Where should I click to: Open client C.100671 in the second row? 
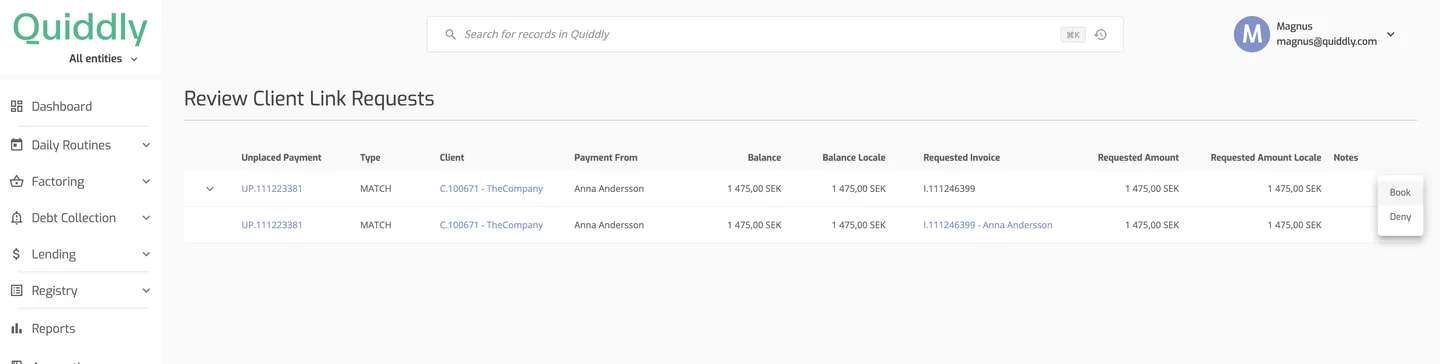pyautogui.click(x=491, y=225)
